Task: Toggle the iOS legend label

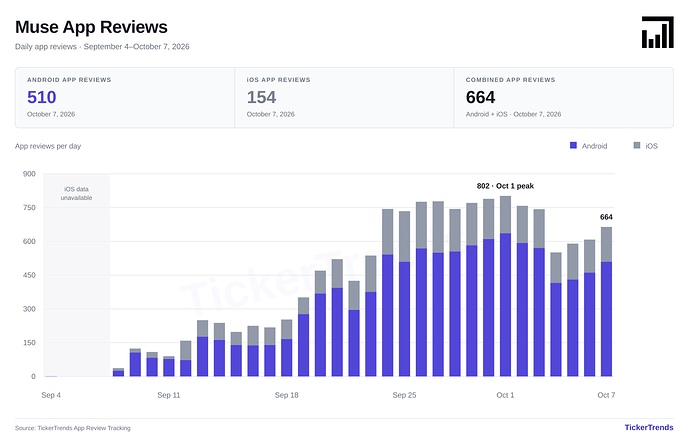Action: coord(651,146)
